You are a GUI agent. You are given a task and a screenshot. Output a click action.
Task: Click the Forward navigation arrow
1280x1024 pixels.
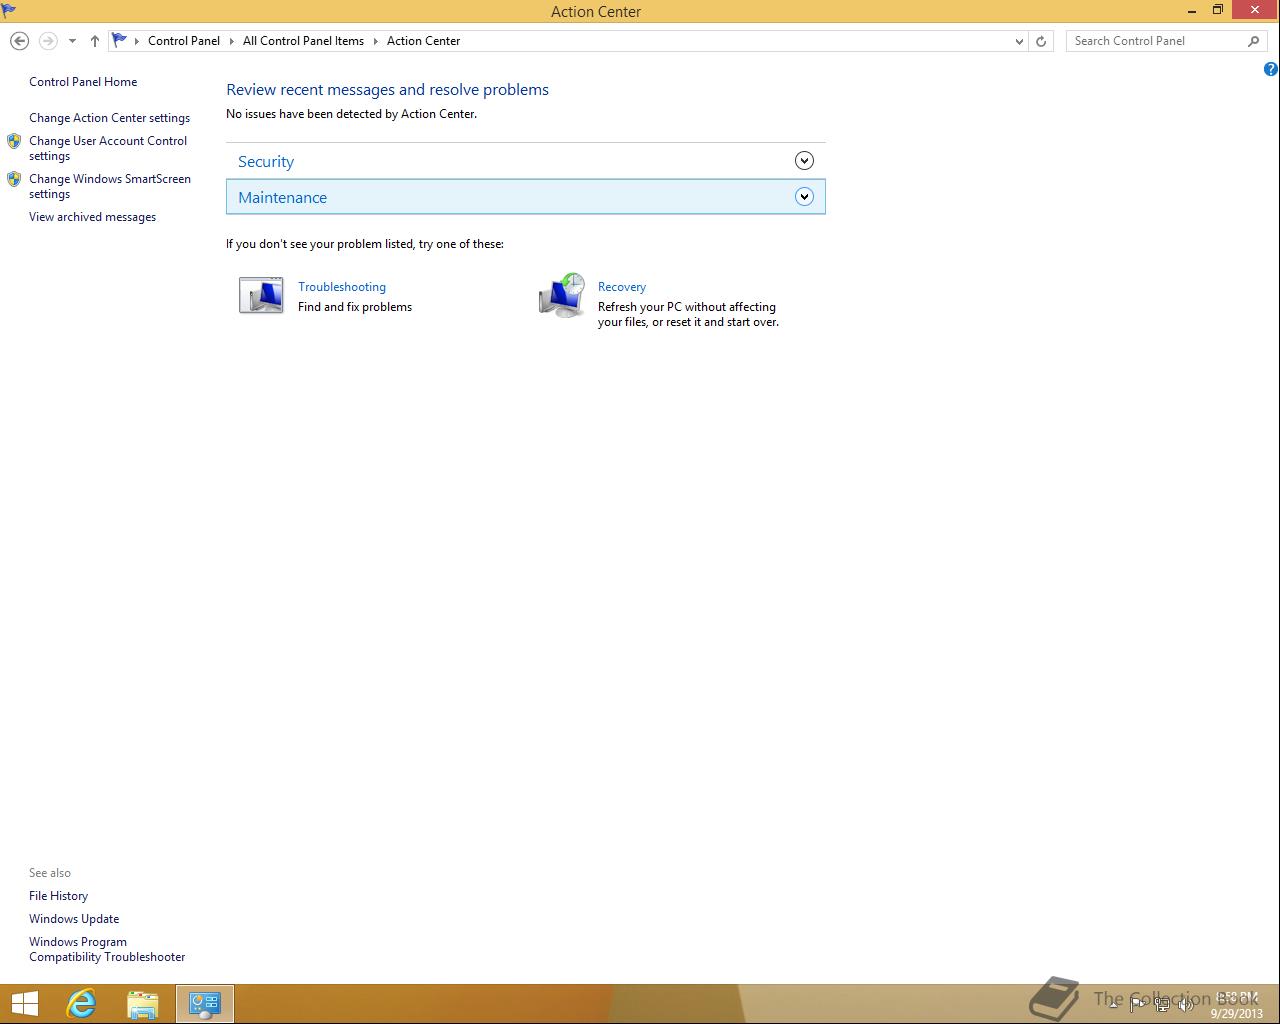[47, 41]
